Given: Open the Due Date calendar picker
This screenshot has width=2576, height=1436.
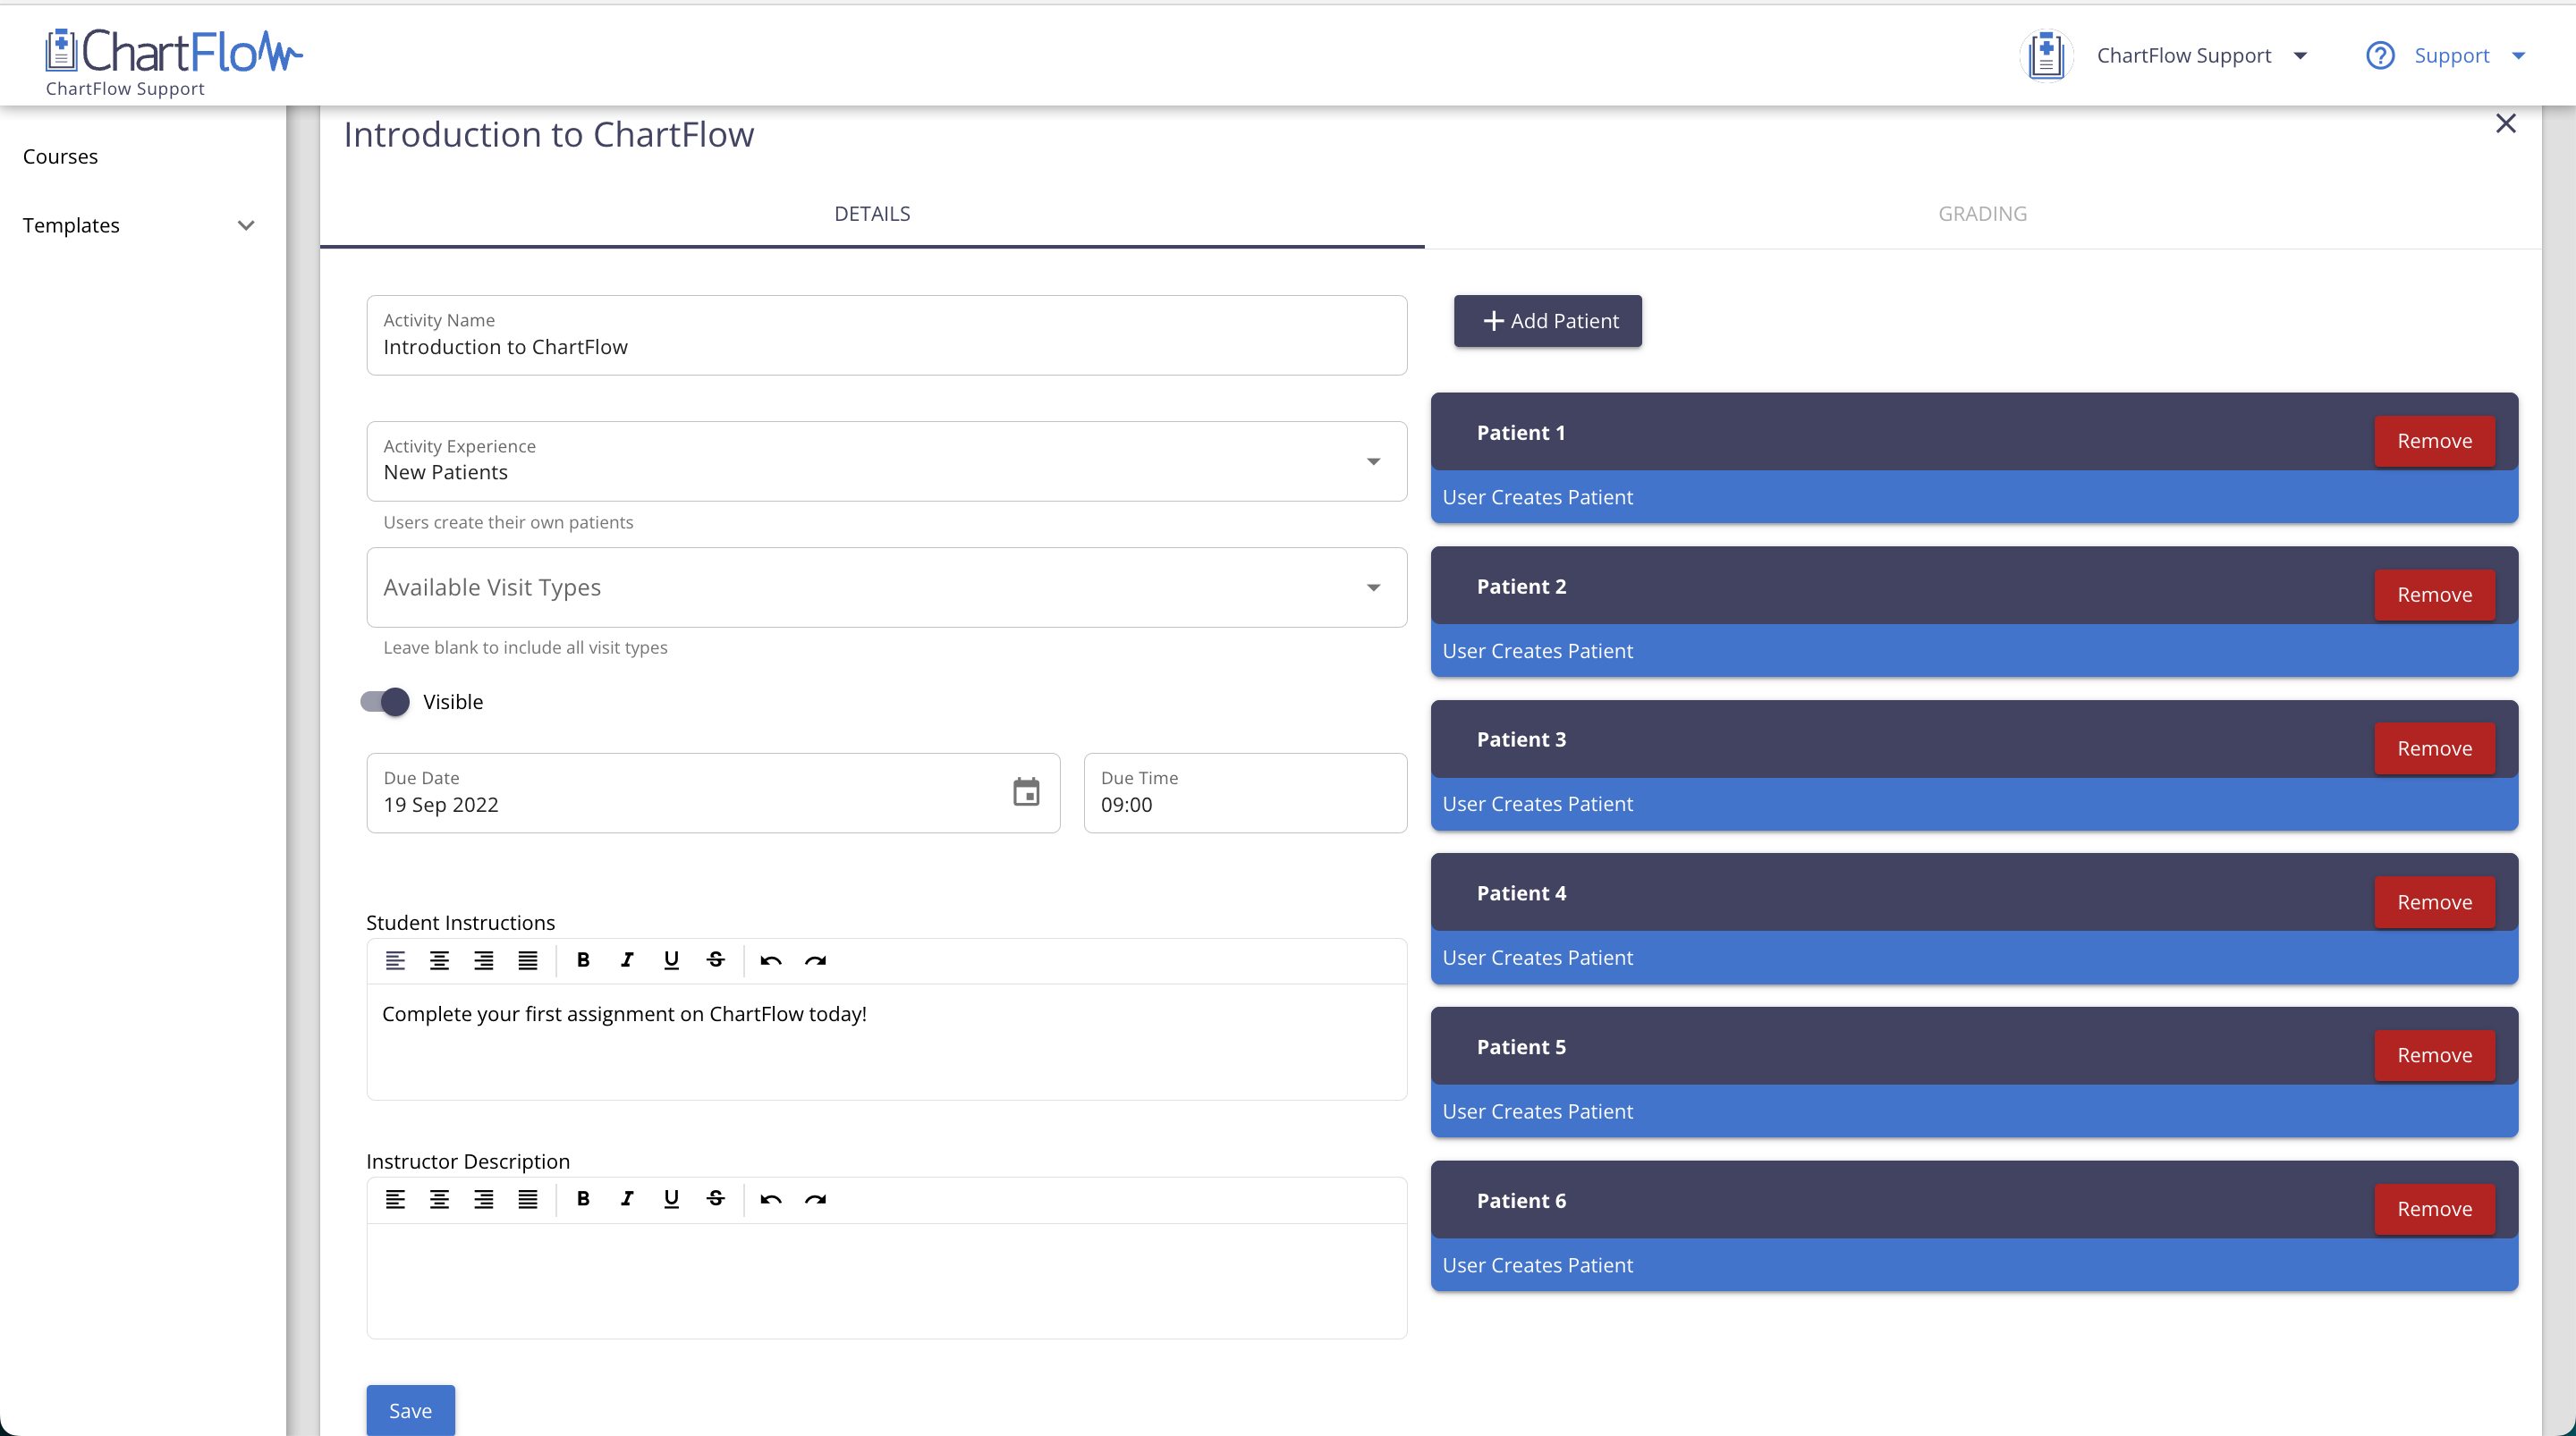Looking at the screenshot, I should coord(1026,792).
